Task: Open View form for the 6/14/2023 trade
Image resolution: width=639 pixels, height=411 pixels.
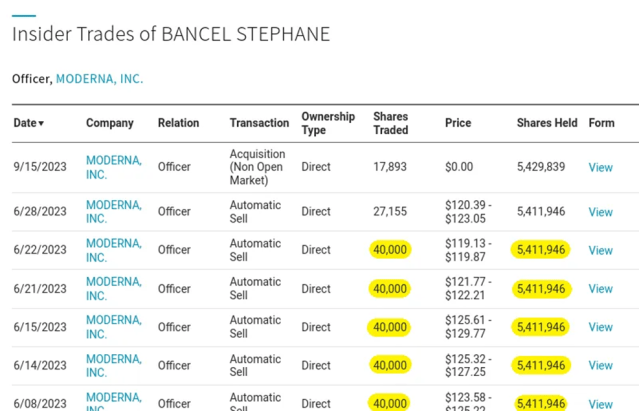Action: (x=600, y=366)
